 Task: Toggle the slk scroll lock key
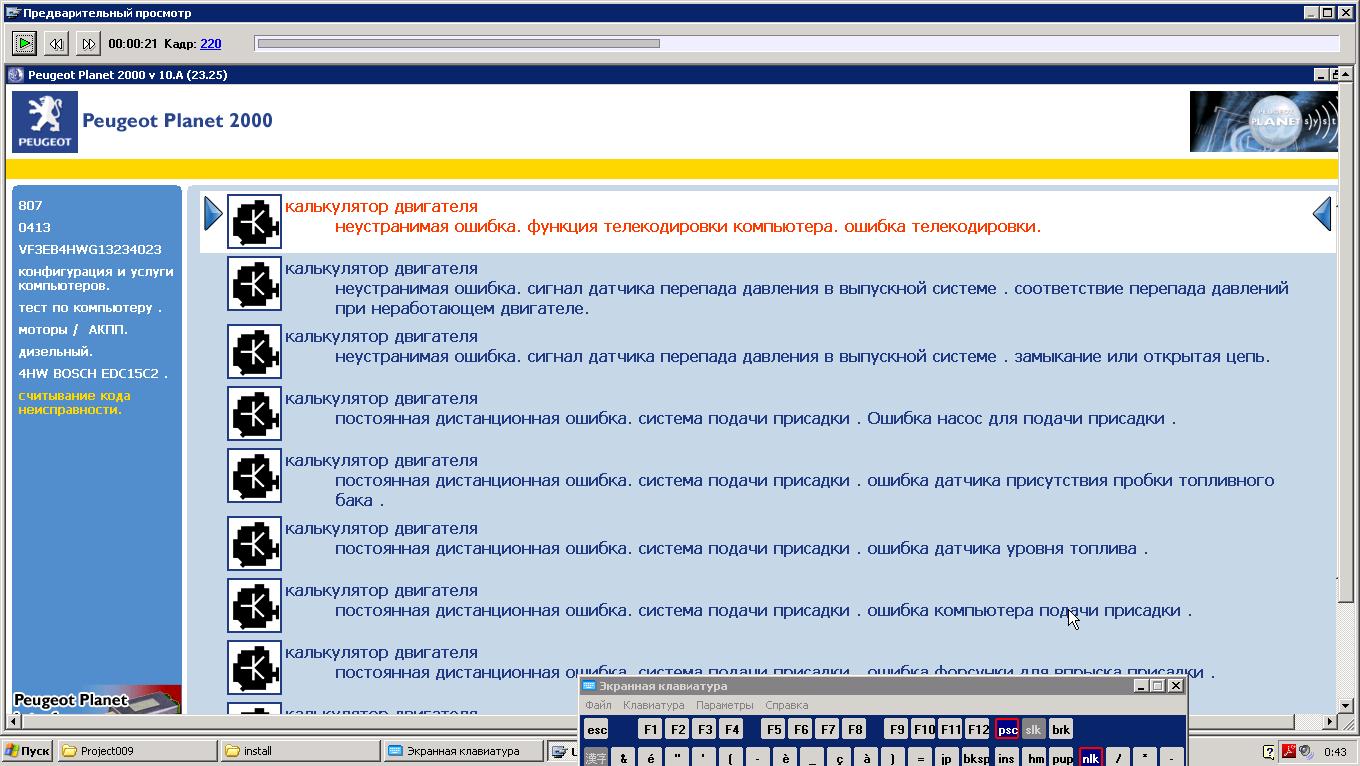click(1033, 729)
